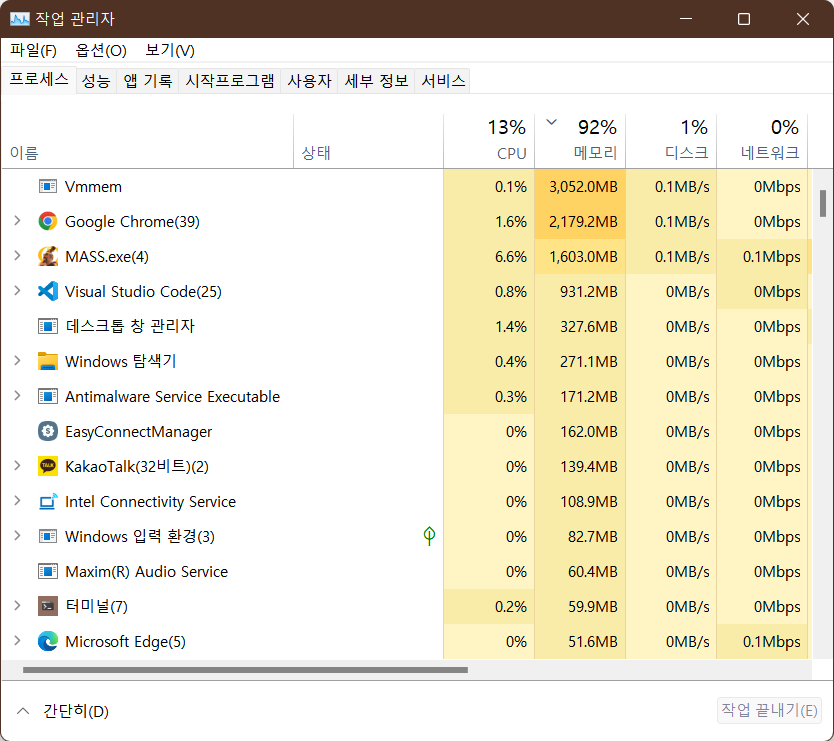Switch to the 성능 tab

click(96, 81)
